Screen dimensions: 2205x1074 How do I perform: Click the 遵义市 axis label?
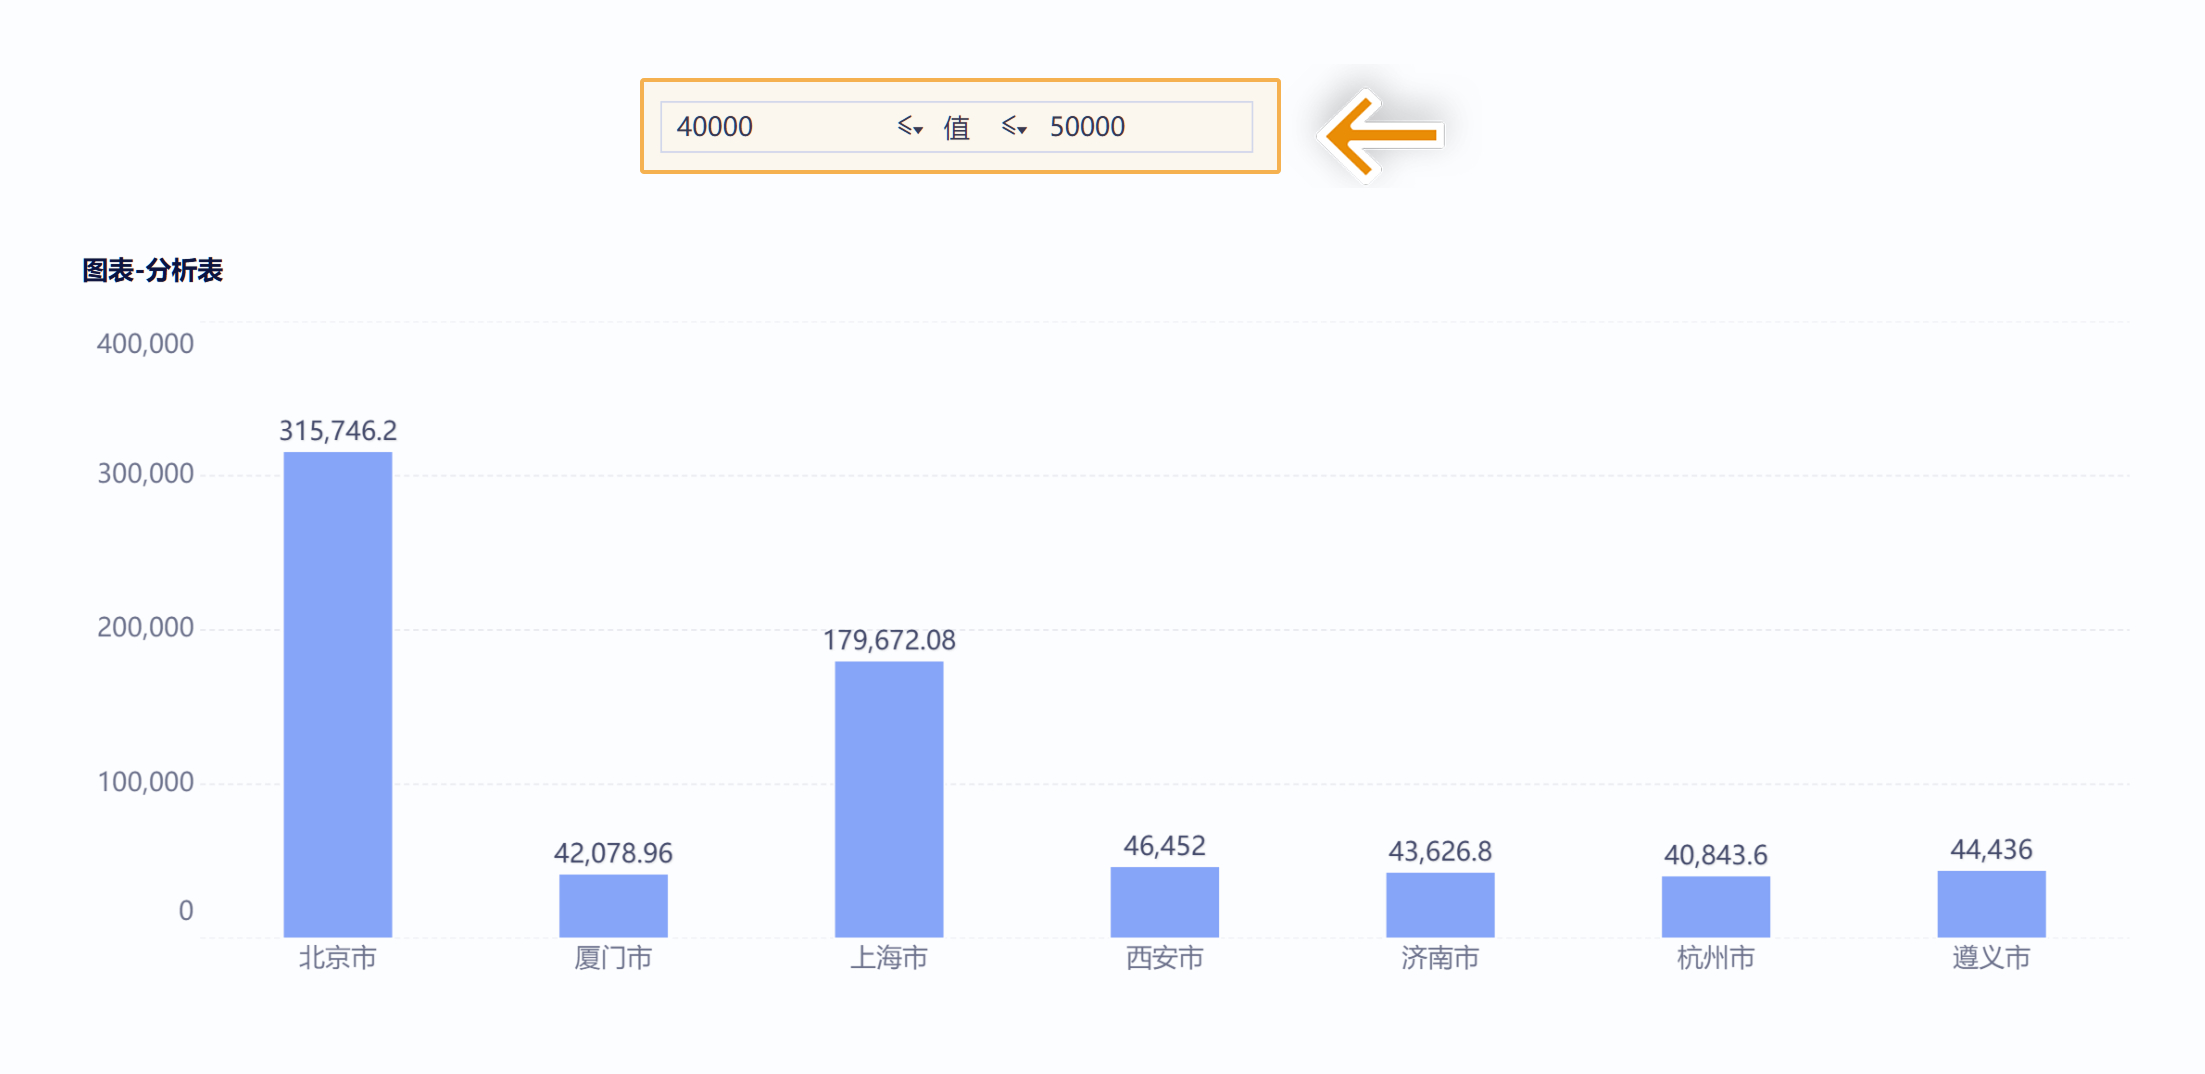(x=1991, y=958)
